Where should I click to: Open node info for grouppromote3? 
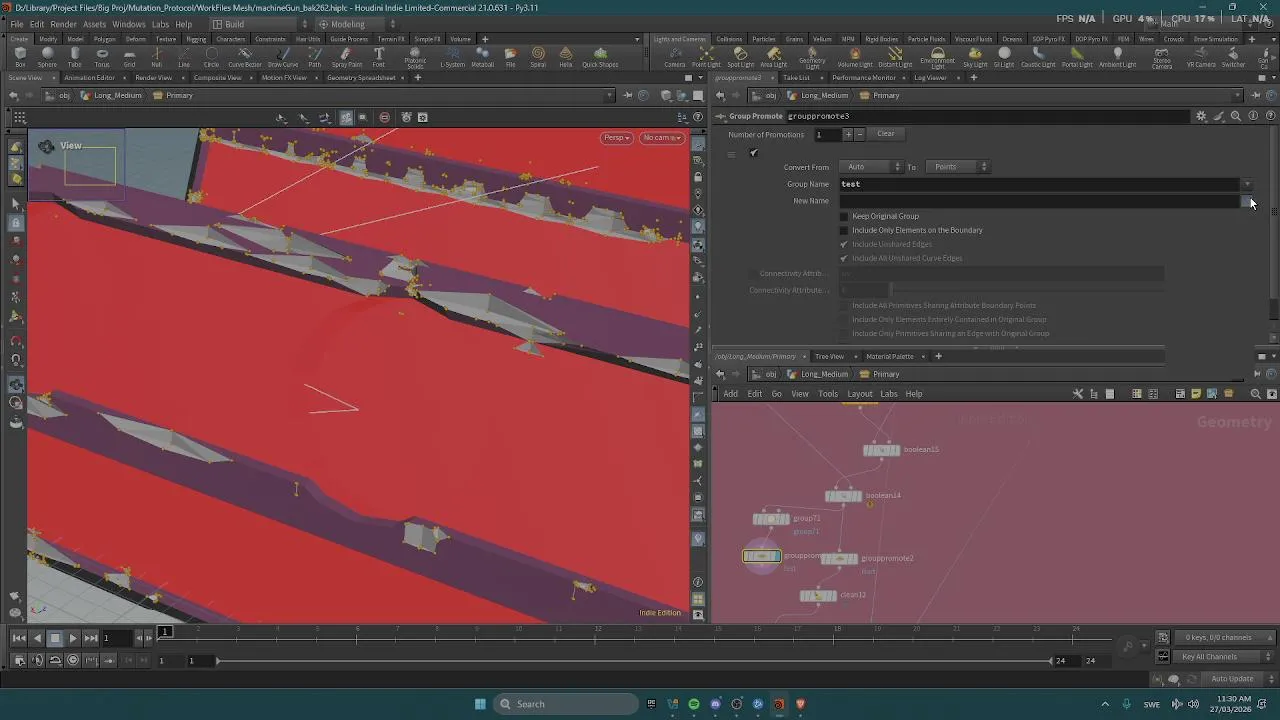tap(1254, 116)
